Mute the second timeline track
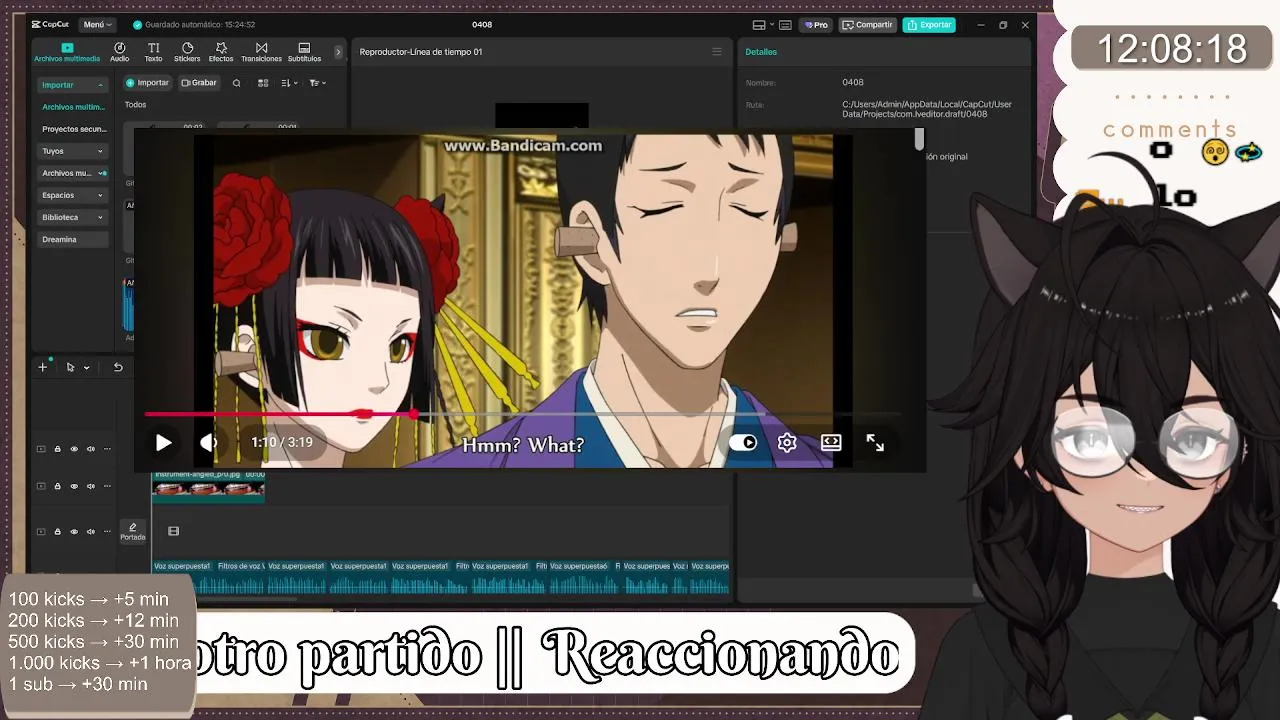The image size is (1280, 720). click(x=91, y=486)
